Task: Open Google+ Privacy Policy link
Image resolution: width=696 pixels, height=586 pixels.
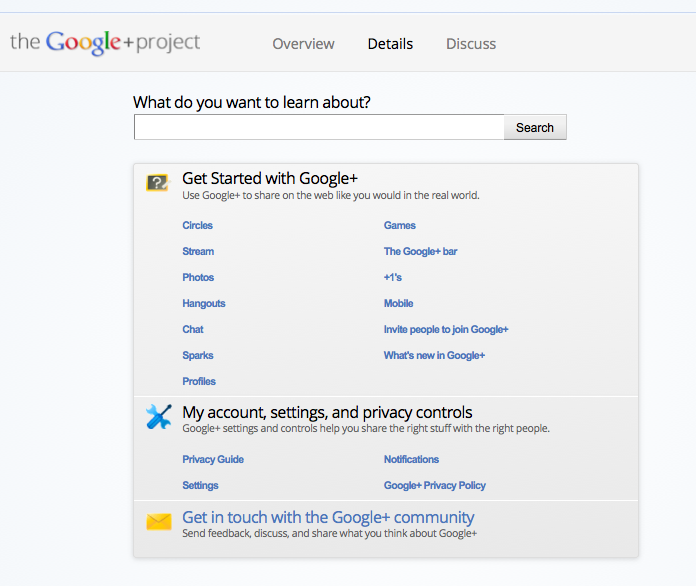Action: [435, 486]
